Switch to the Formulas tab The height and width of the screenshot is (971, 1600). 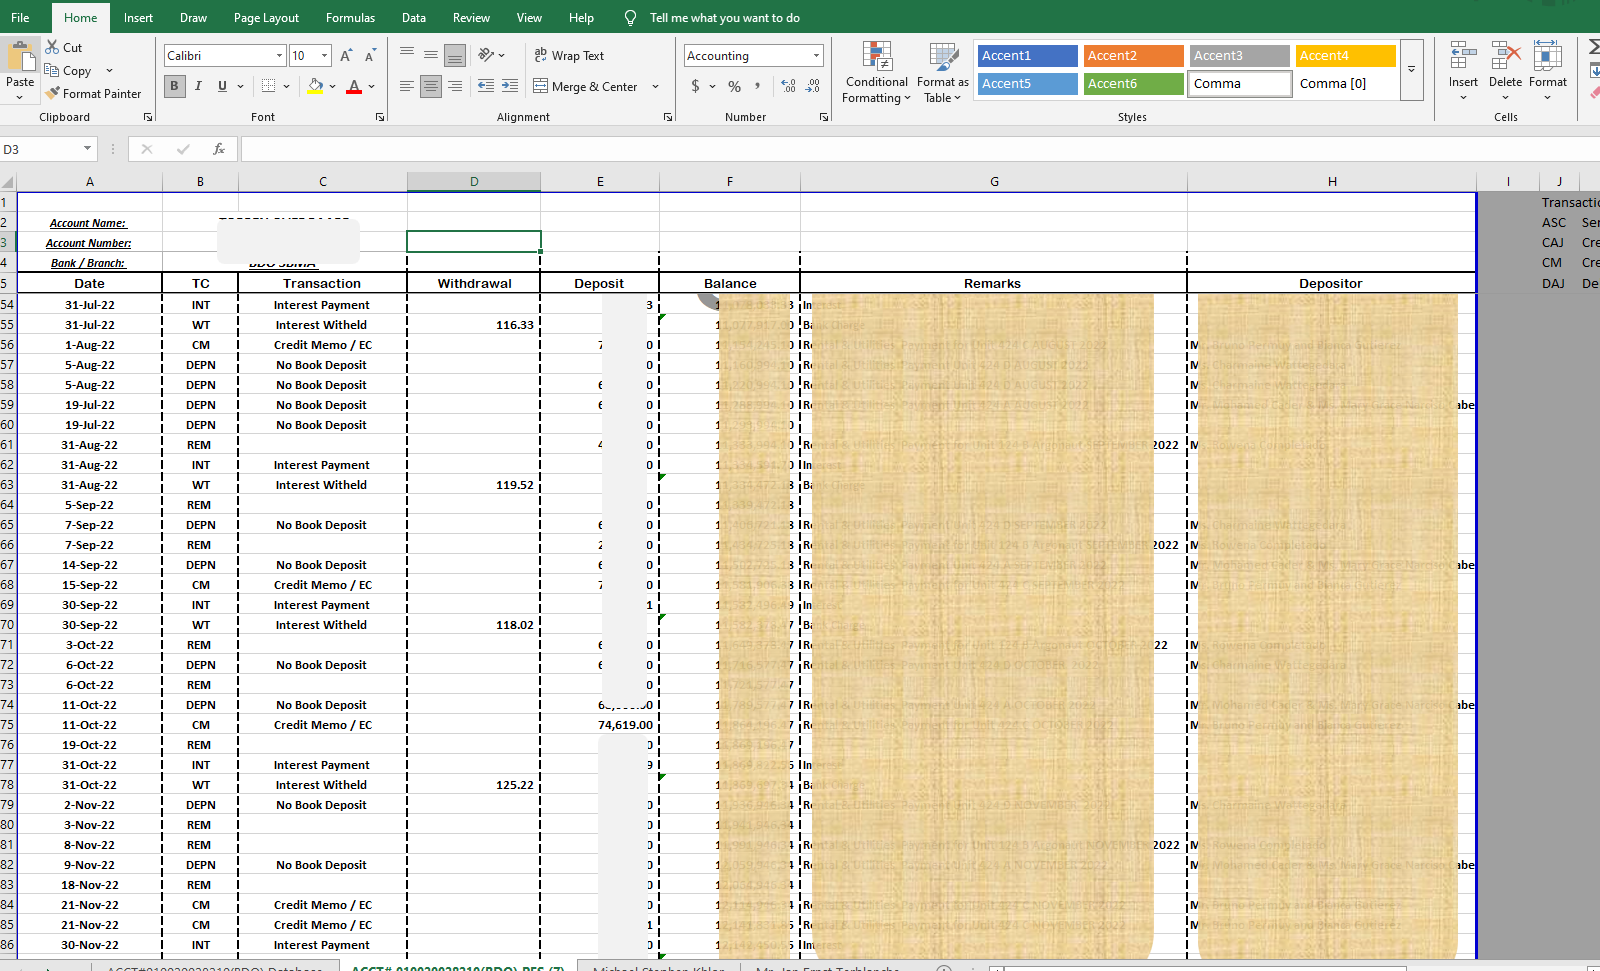(350, 18)
